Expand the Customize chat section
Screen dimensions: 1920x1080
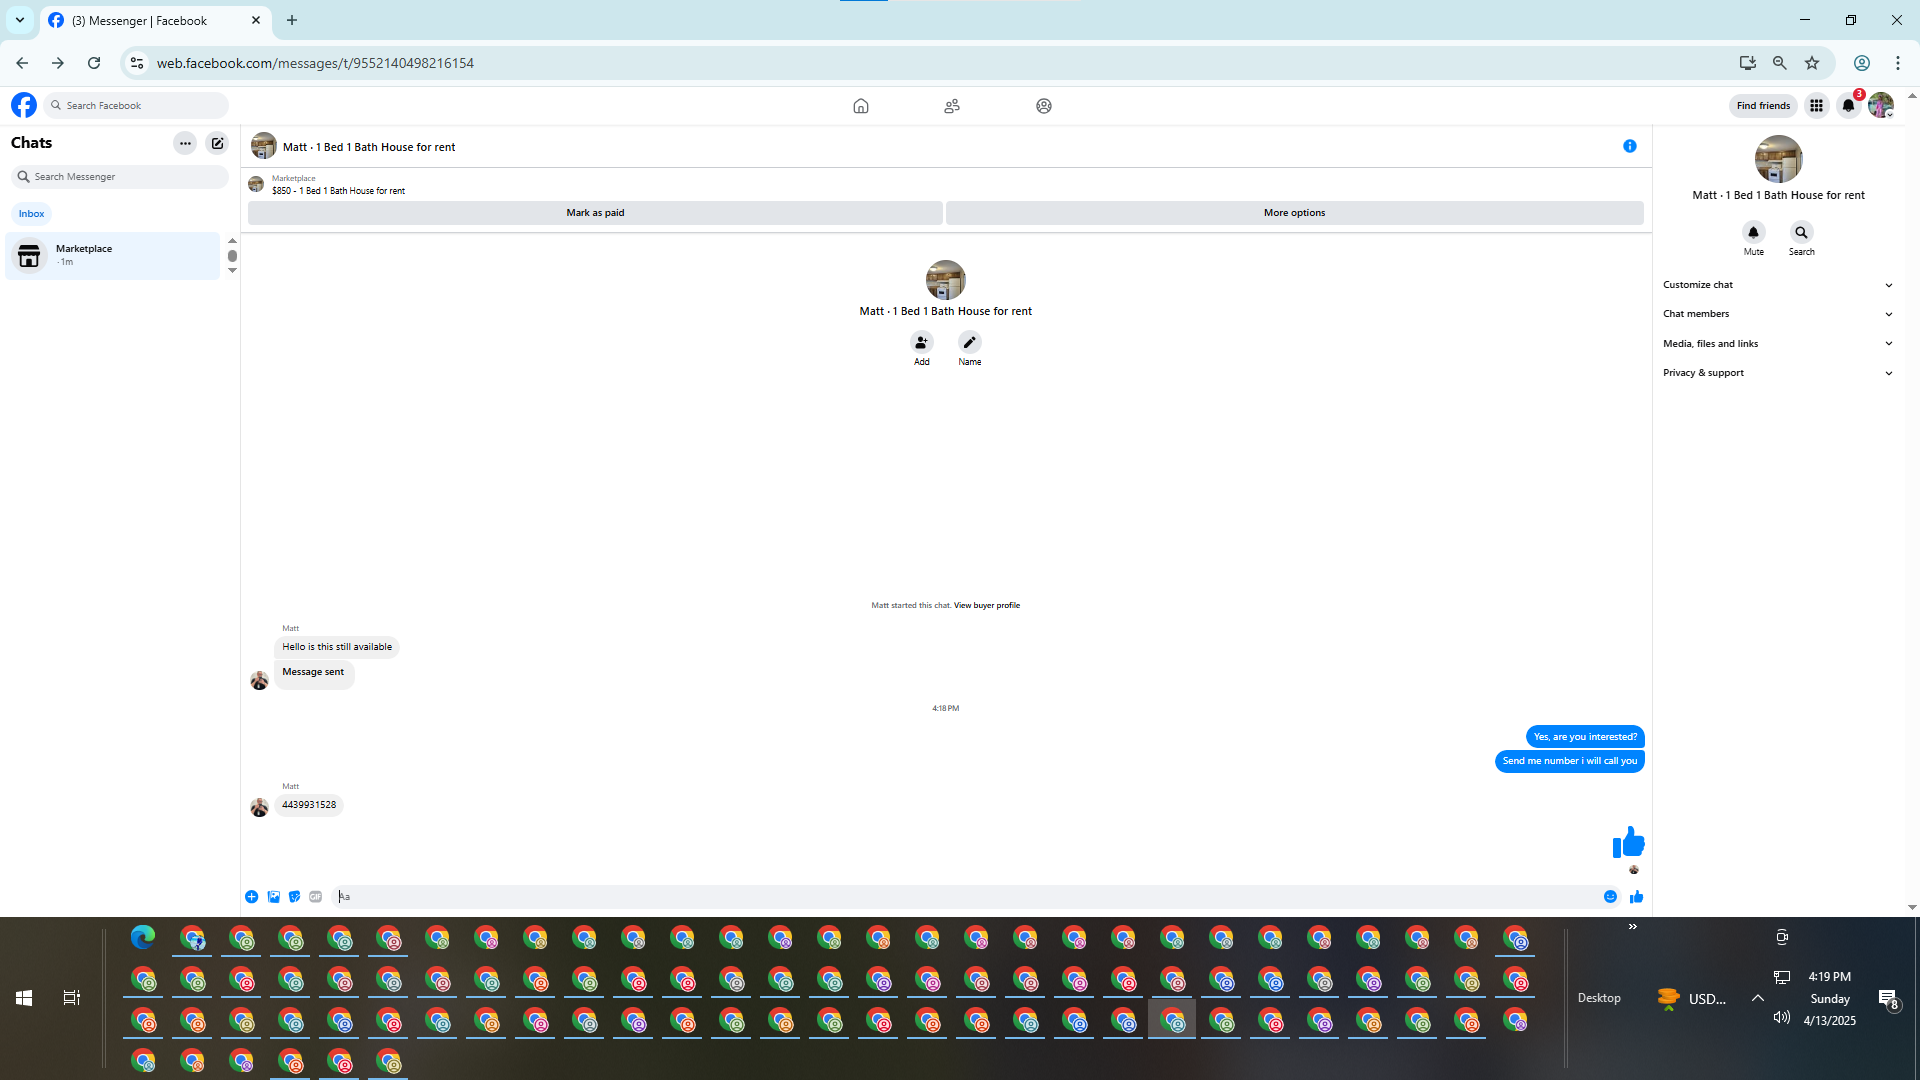point(1777,285)
